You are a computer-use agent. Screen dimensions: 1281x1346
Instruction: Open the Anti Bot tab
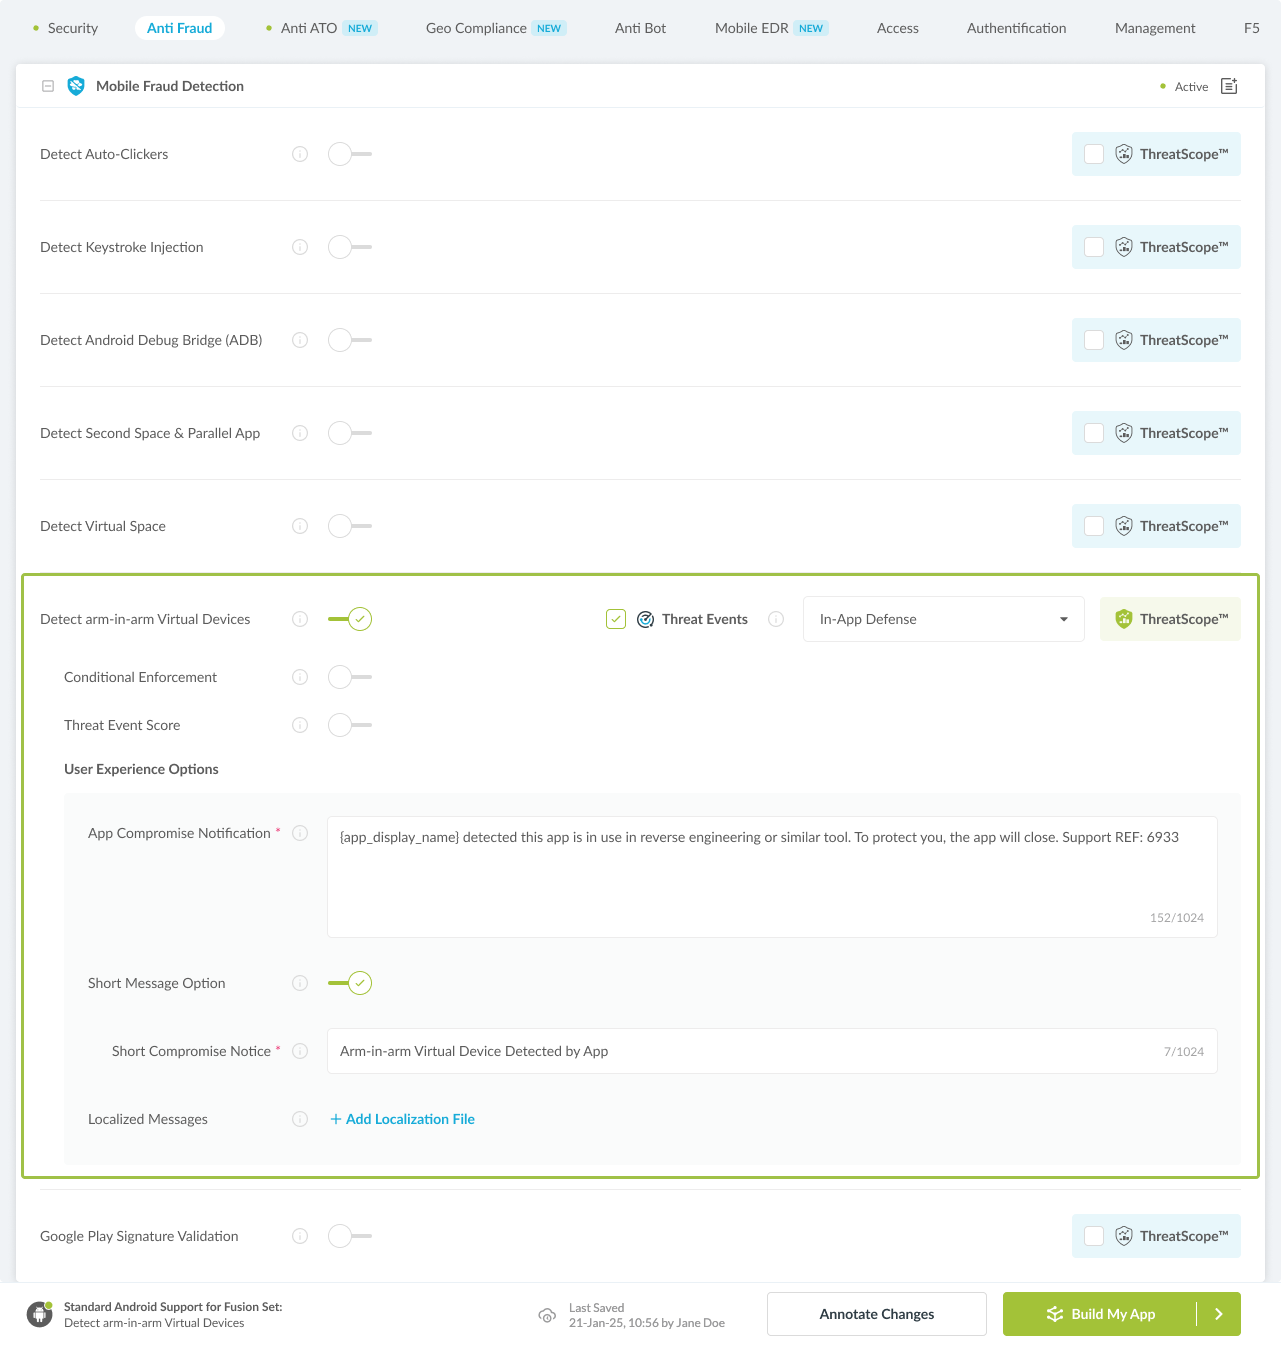coord(640,28)
